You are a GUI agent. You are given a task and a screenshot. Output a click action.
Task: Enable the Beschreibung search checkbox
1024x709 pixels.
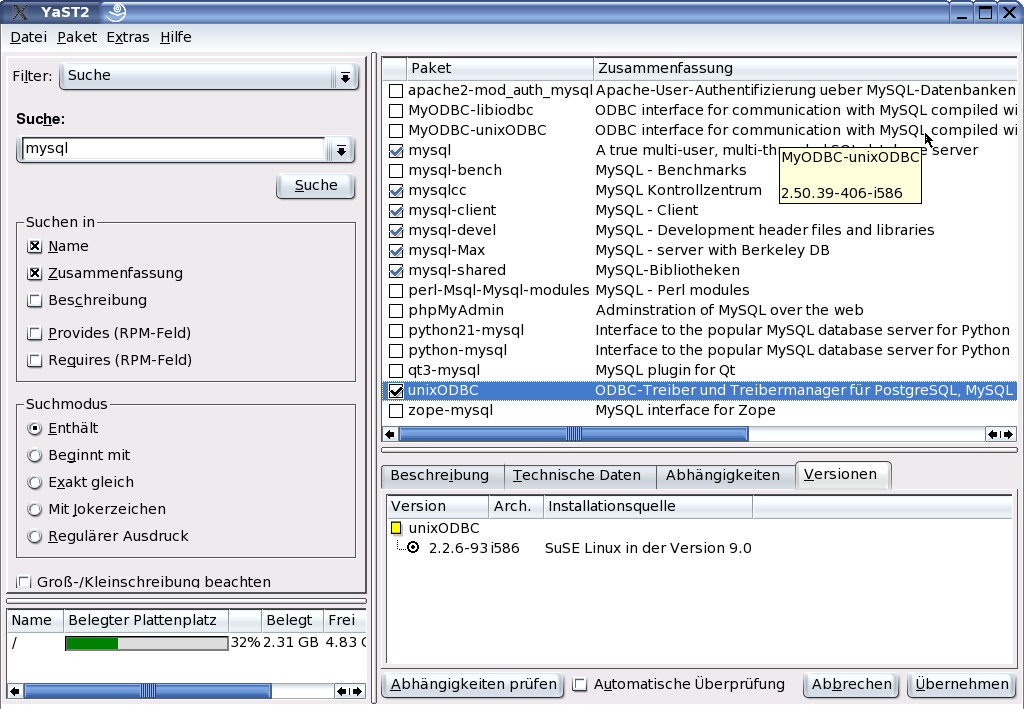click(x=35, y=301)
